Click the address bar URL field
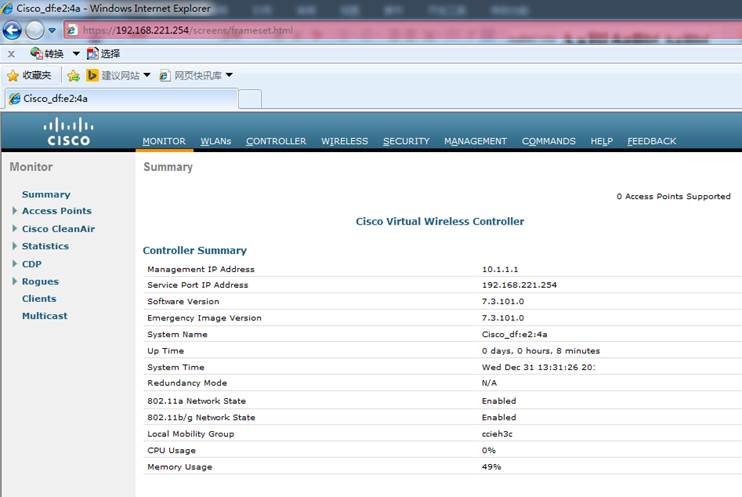Screen dimensions: 742x497 [402, 30]
